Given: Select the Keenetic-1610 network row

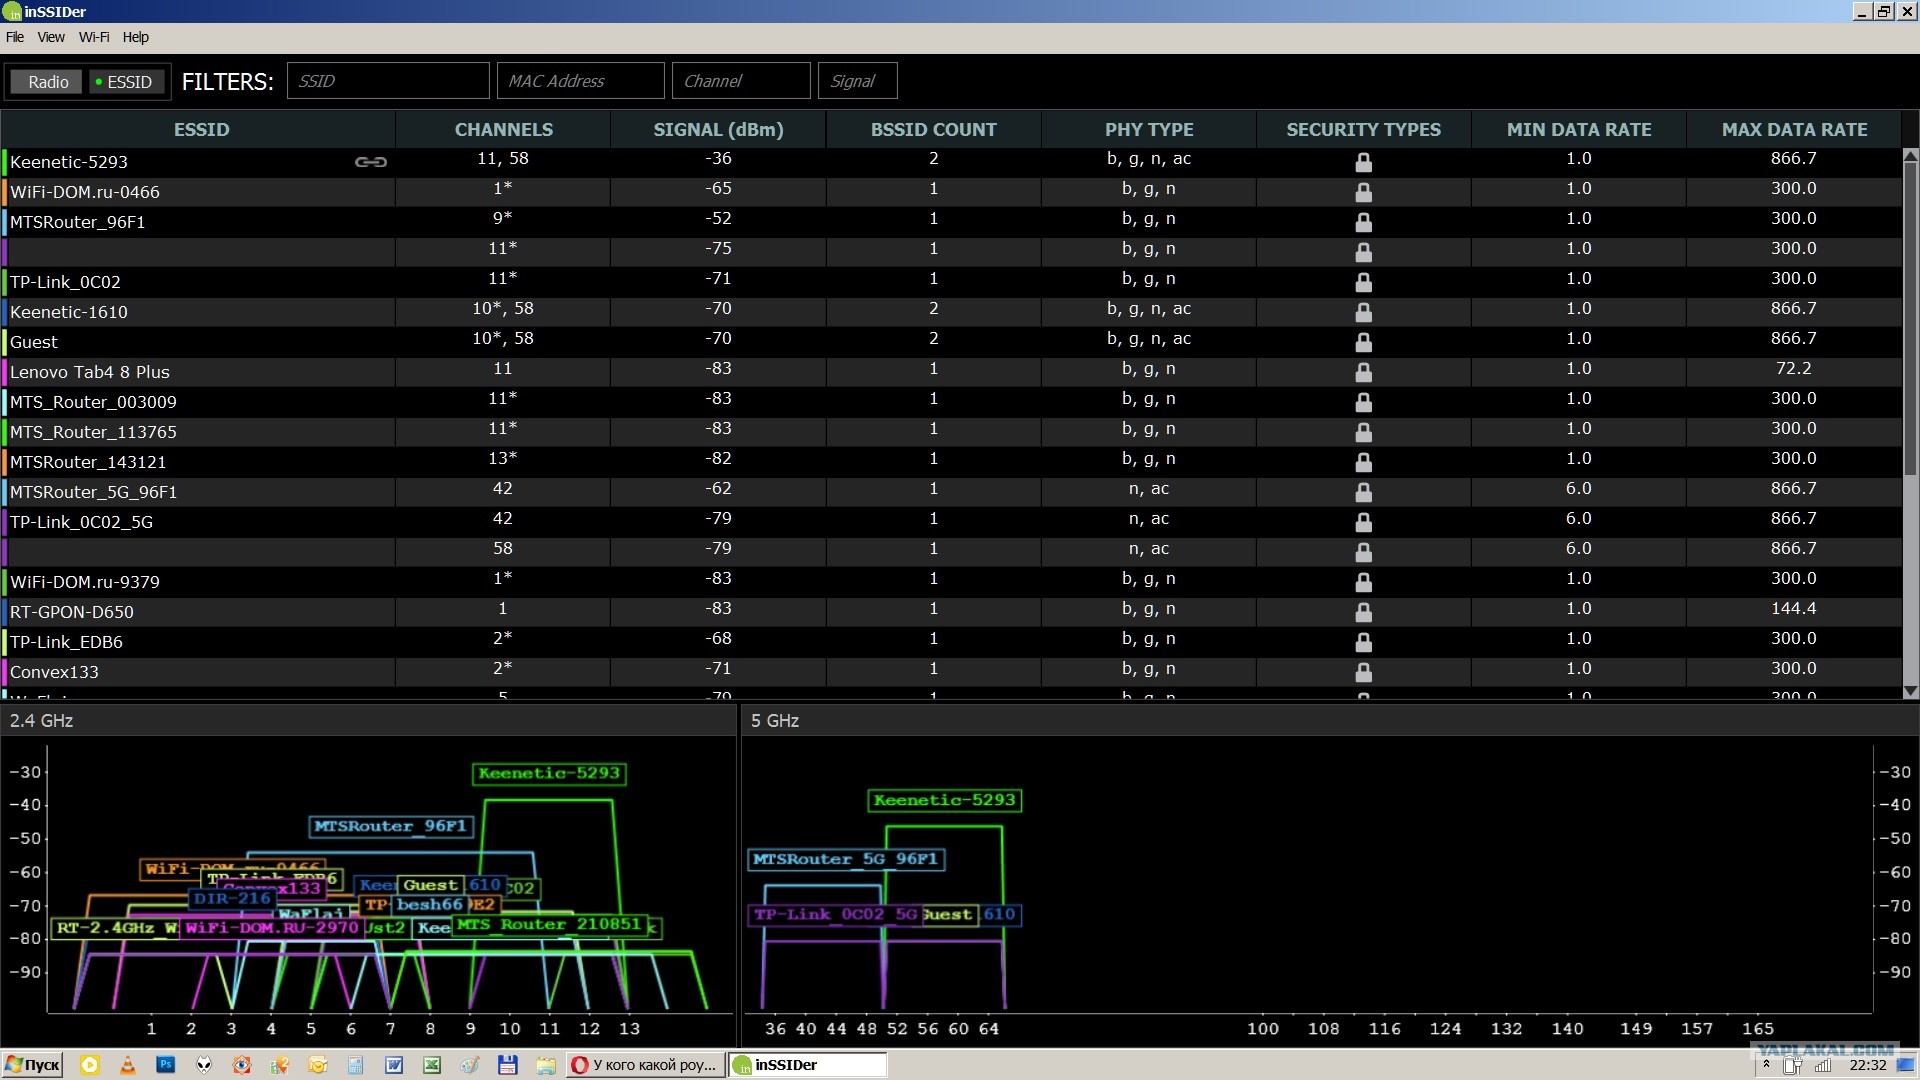Looking at the screenshot, I should (x=951, y=312).
